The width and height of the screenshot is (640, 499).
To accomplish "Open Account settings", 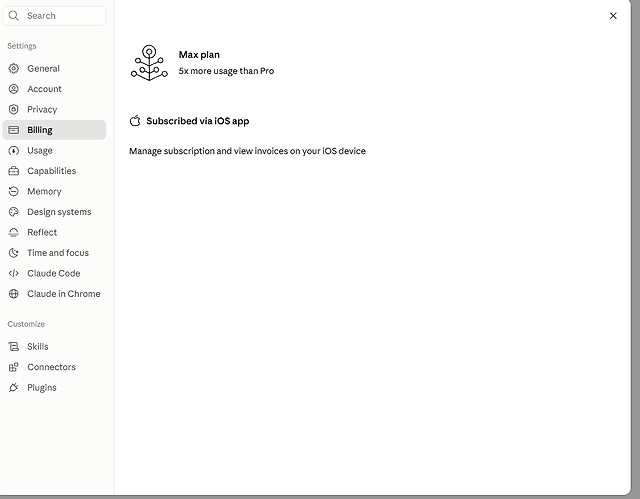I will (54, 89).
